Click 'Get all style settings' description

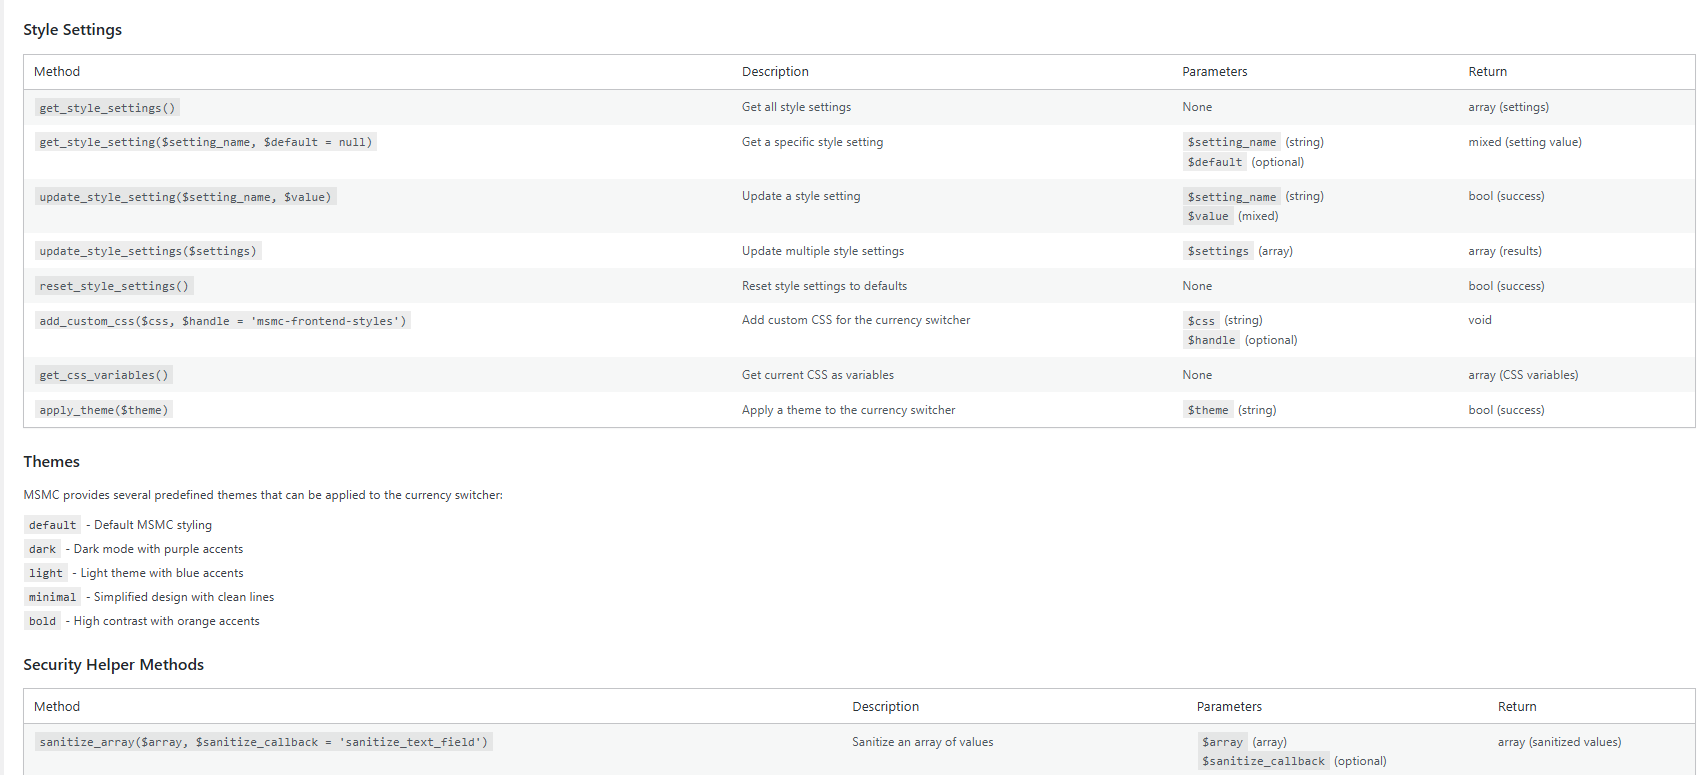tap(797, 107)
